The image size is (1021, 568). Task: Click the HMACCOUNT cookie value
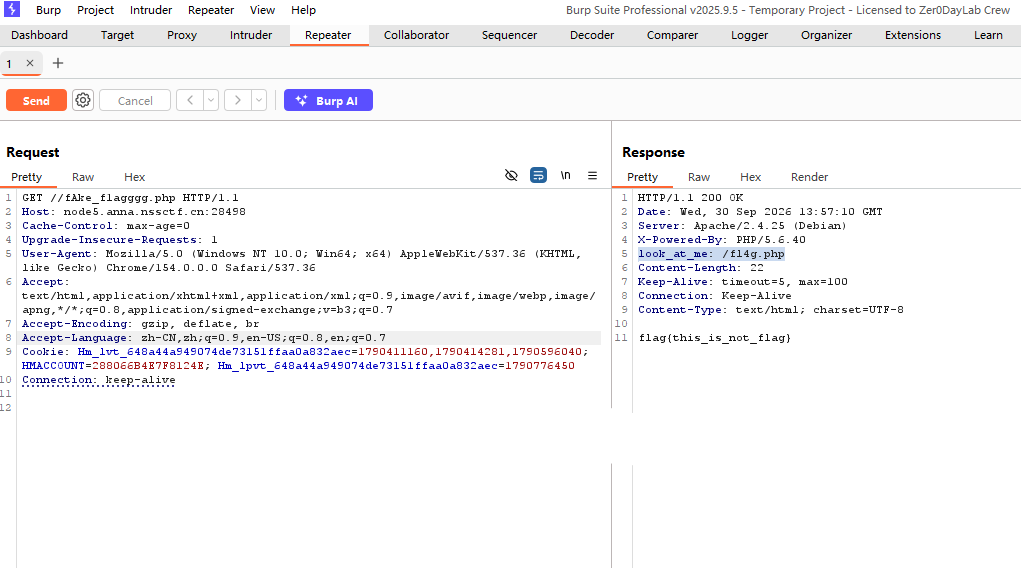(148, 365)
